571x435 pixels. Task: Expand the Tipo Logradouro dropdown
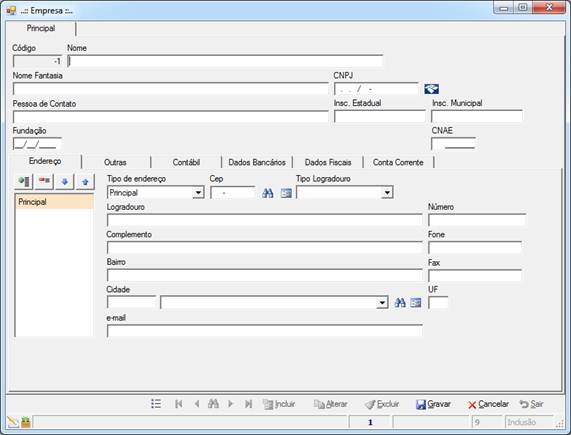387,192
